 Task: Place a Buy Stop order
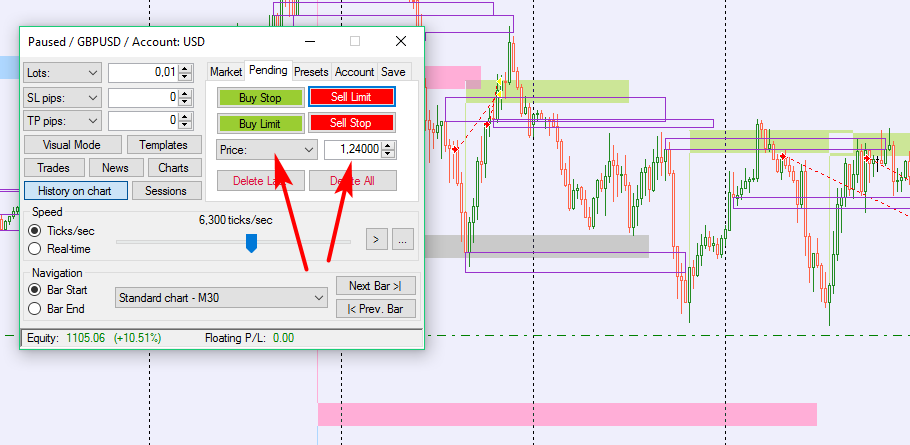[260, 97]
